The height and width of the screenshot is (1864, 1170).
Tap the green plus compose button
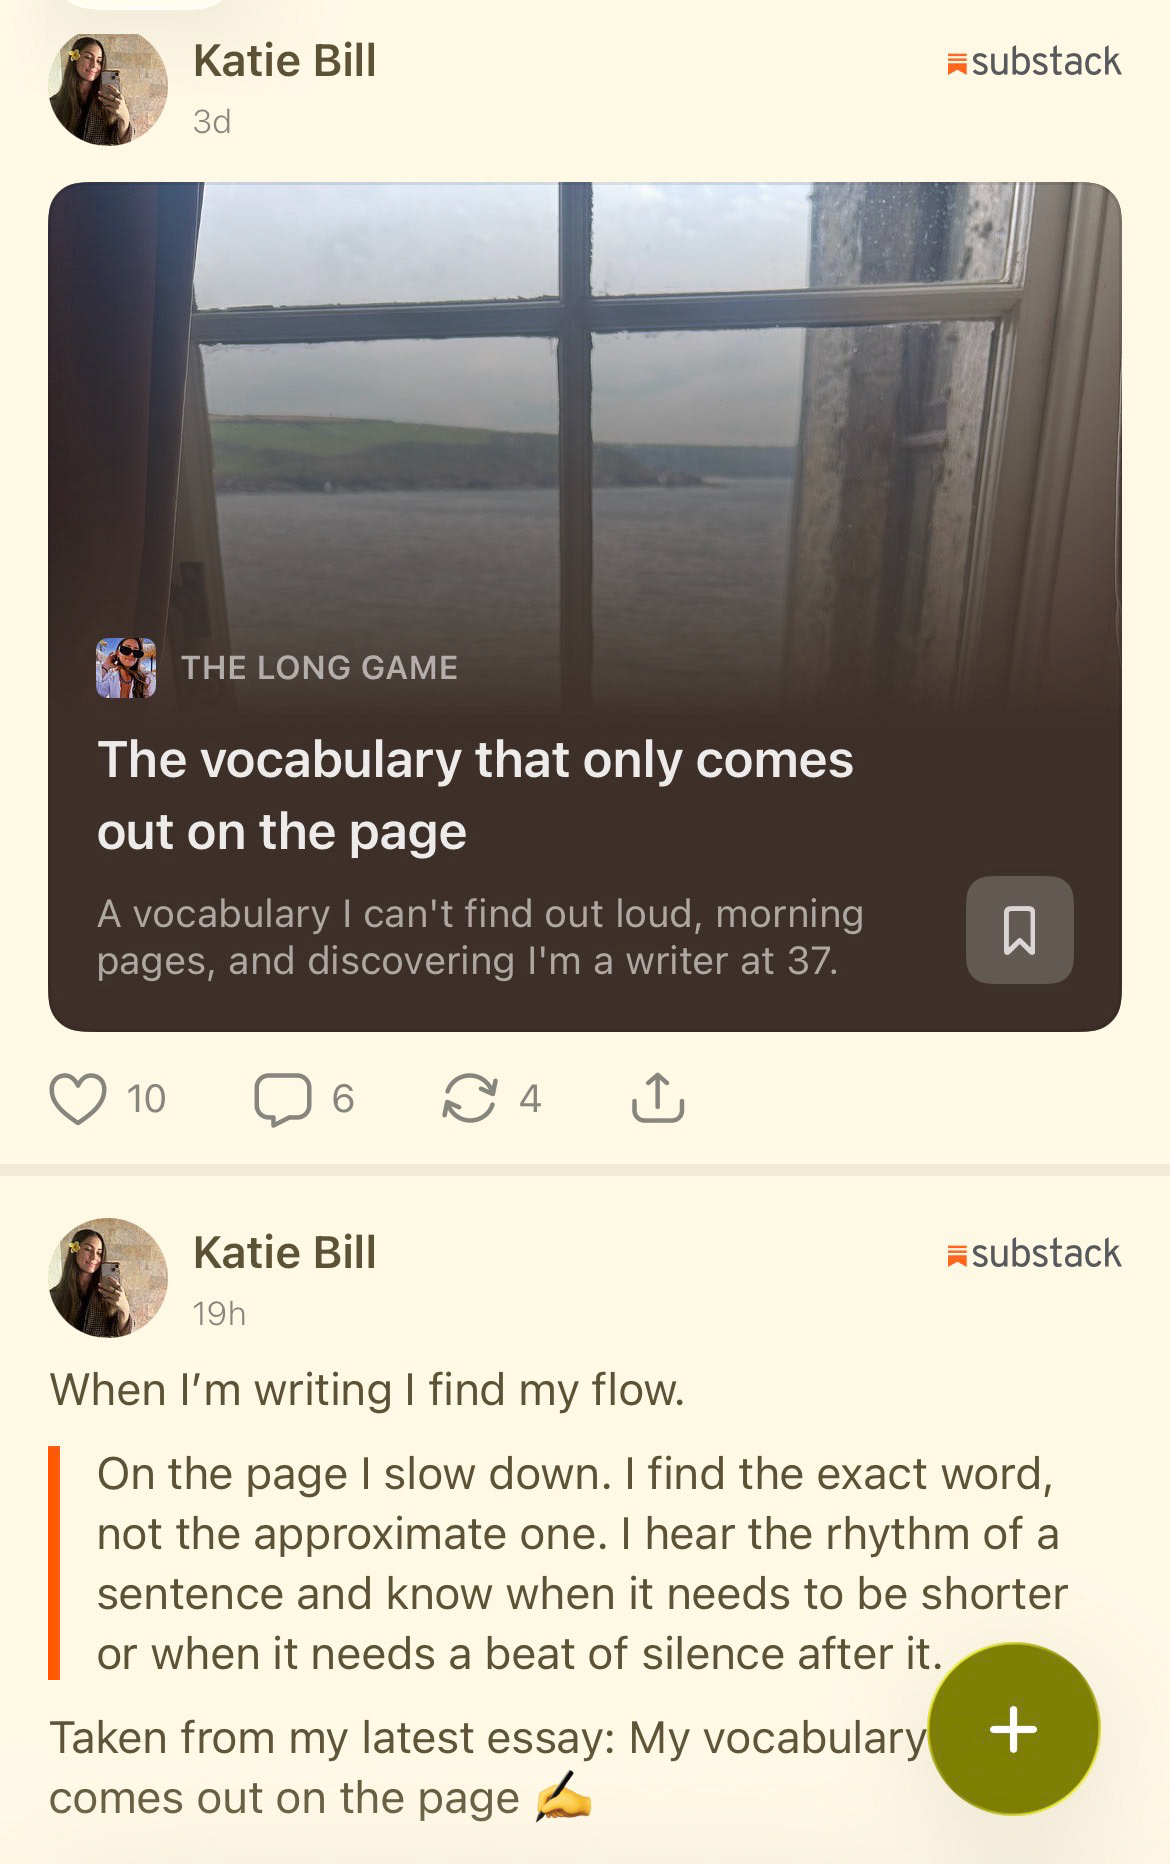pos(1014,1729)
